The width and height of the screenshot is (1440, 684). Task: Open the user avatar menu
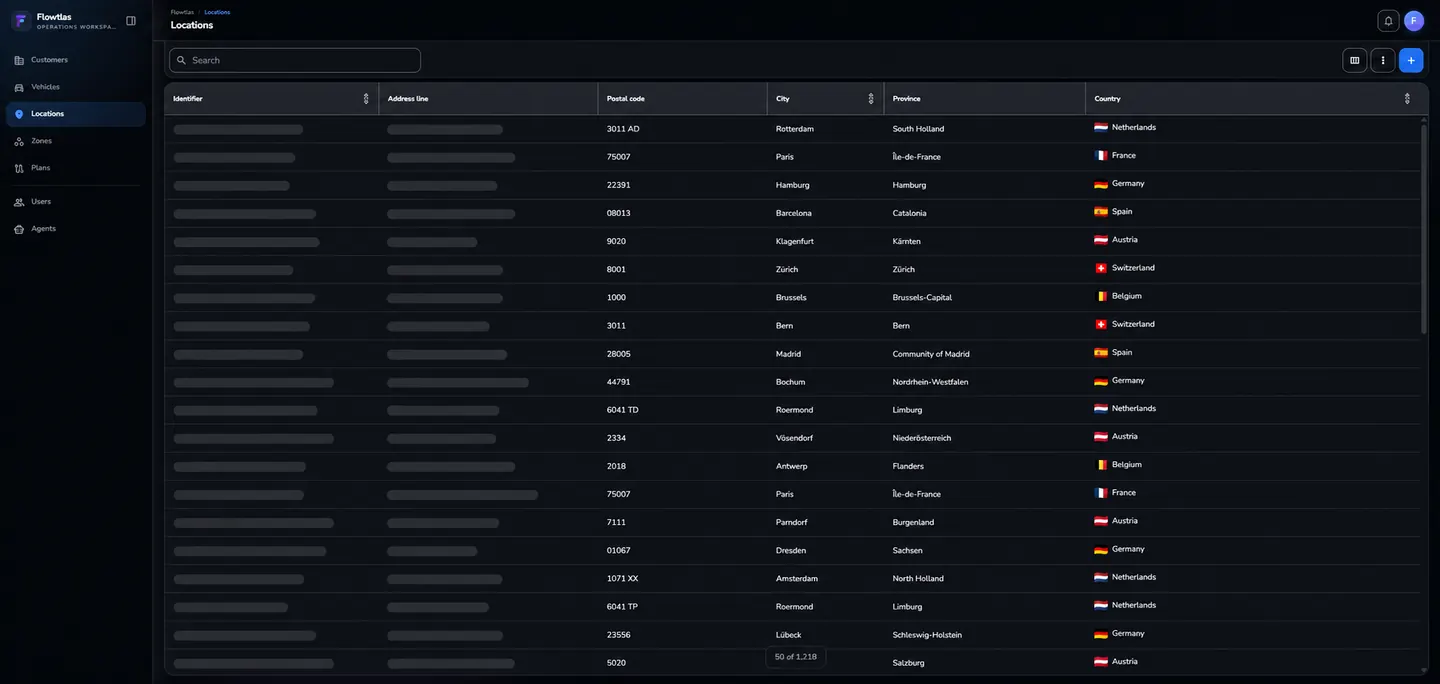pos(1414,21)
